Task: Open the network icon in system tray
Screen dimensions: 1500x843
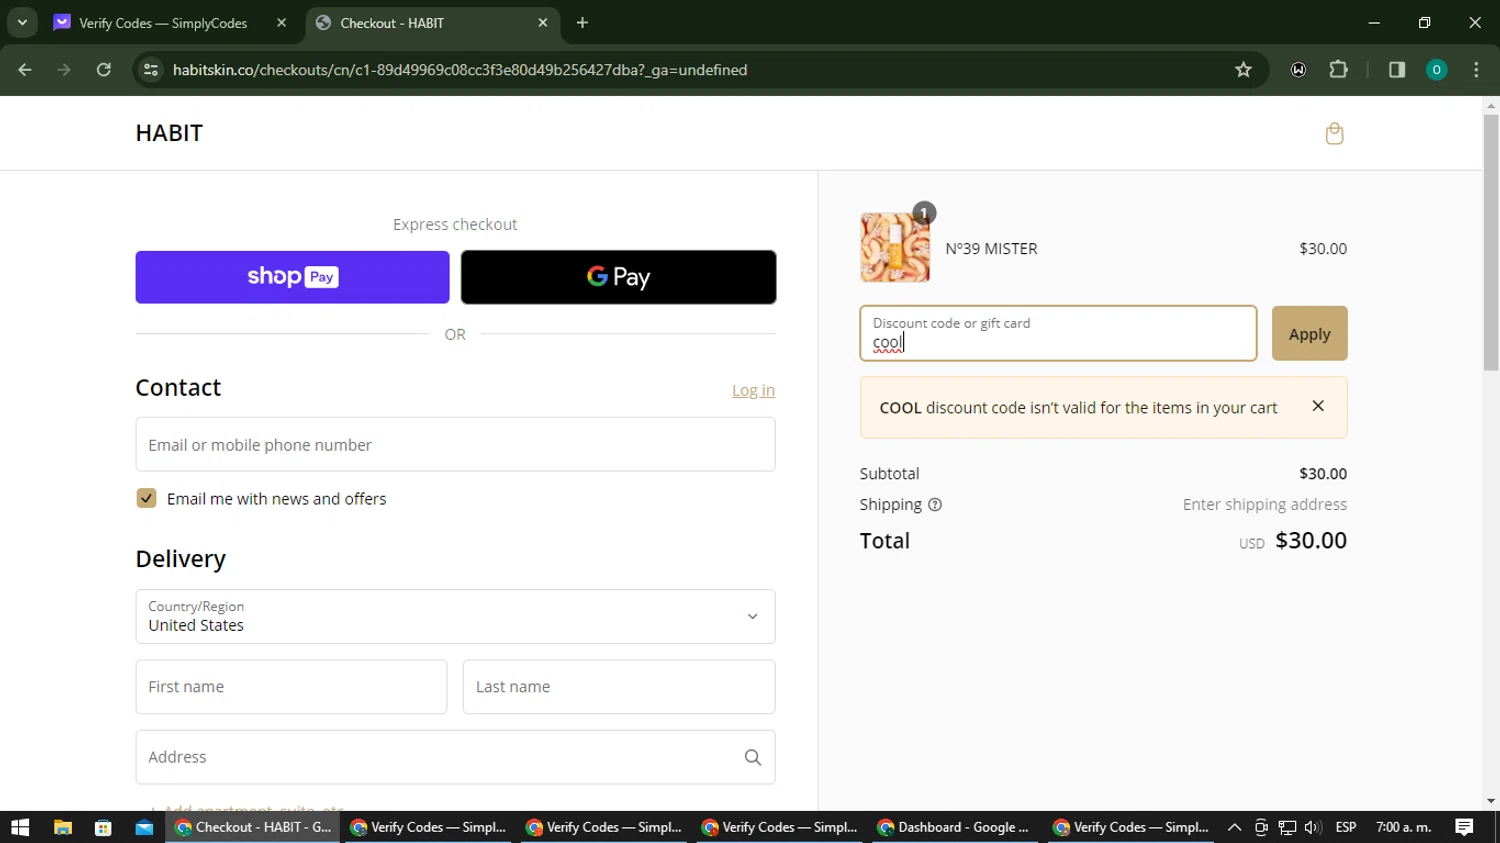Action: tap(1287, 827)
